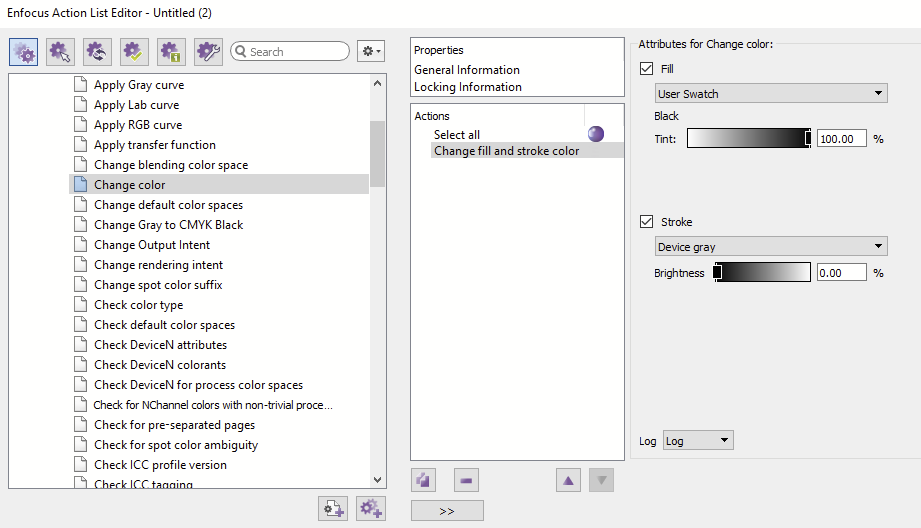Click the action list scrollbar thumb
This screenshot has width=921, height=528.
point(378,154)
